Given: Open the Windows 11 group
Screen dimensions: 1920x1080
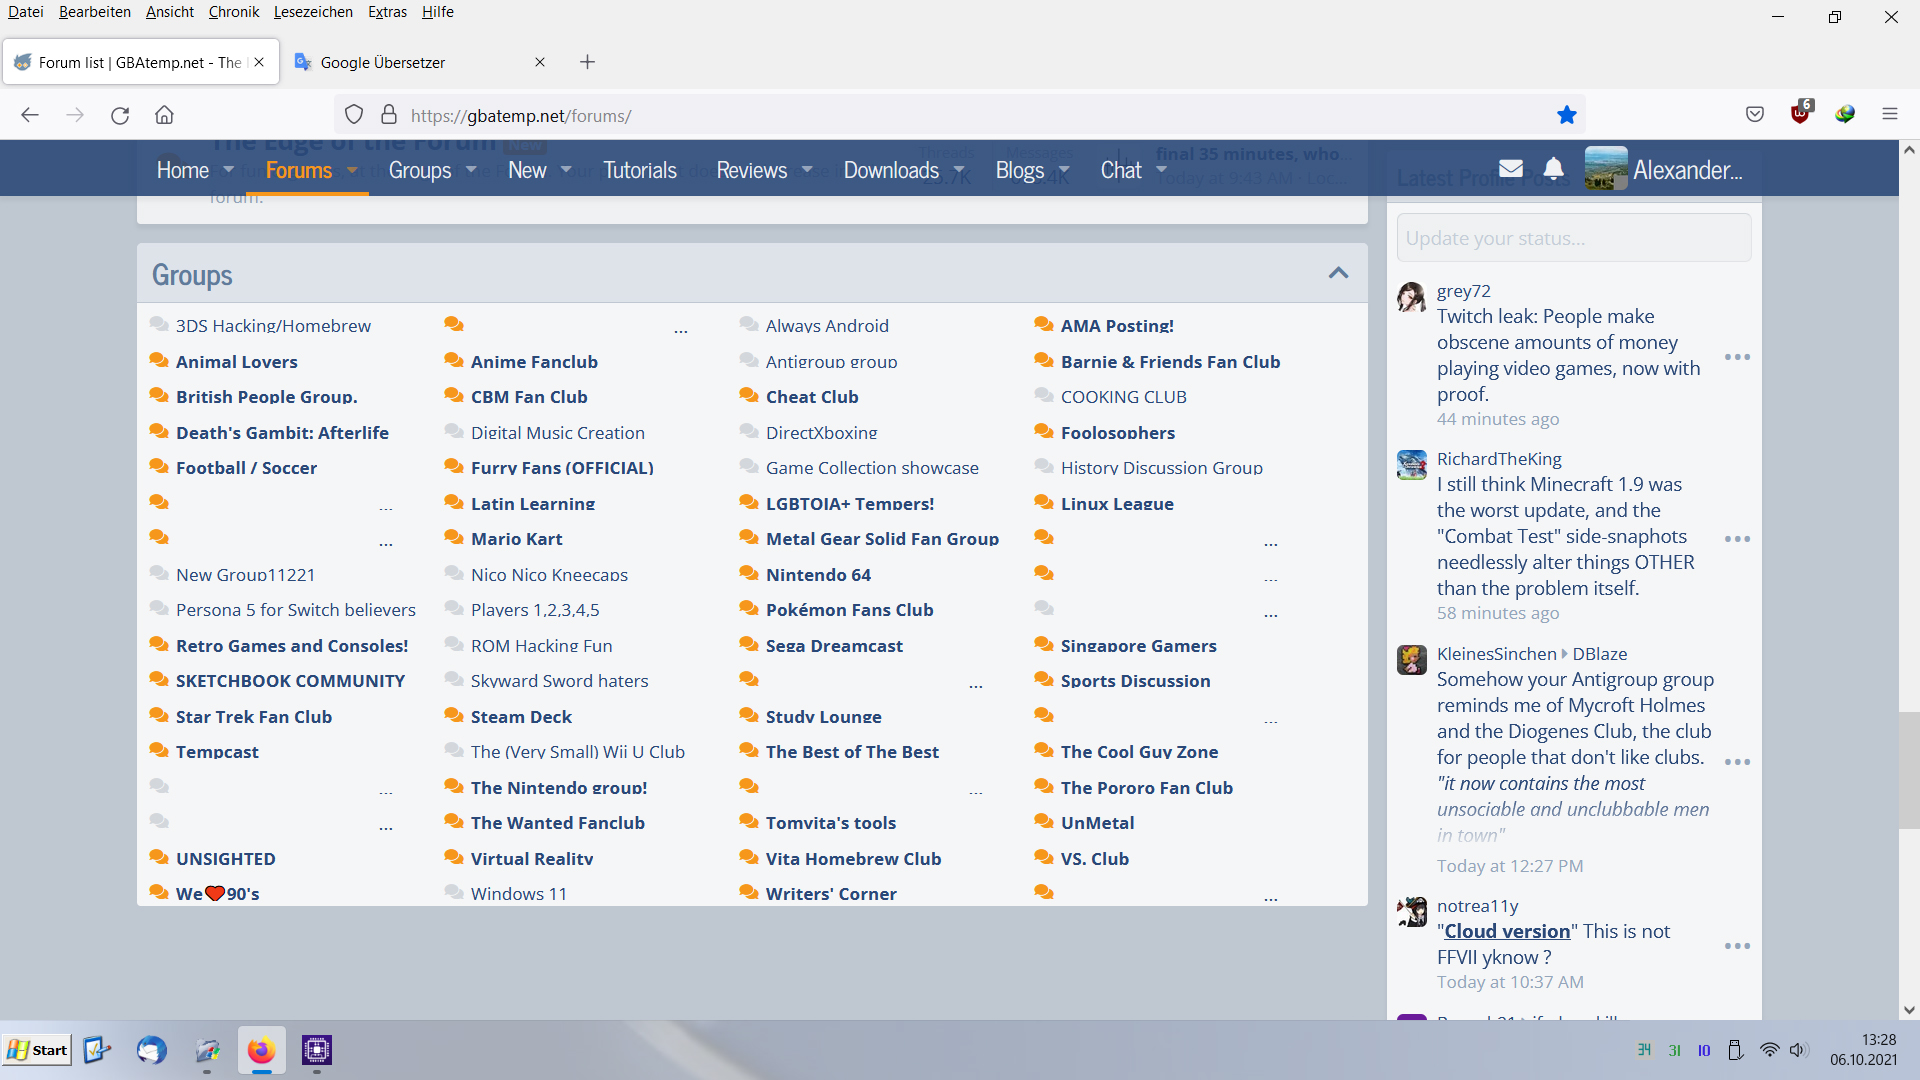Looking at the screenshot, I should pyautogui.click(x=519, y=894).
